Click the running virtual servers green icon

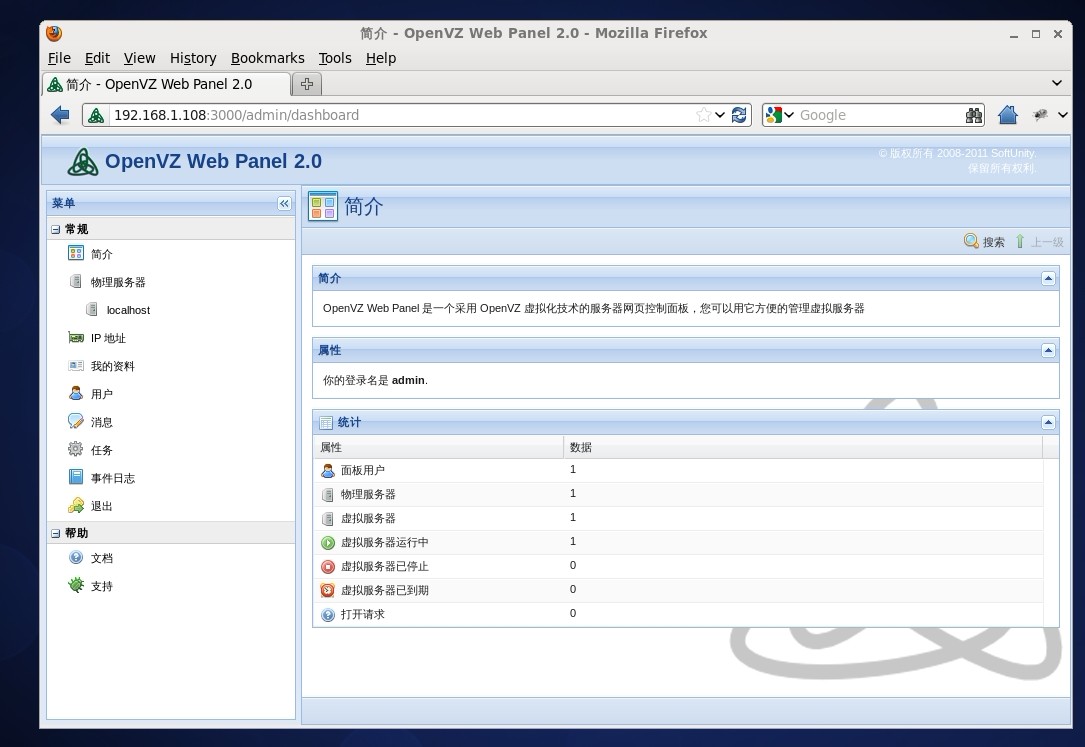pos(328,543)
